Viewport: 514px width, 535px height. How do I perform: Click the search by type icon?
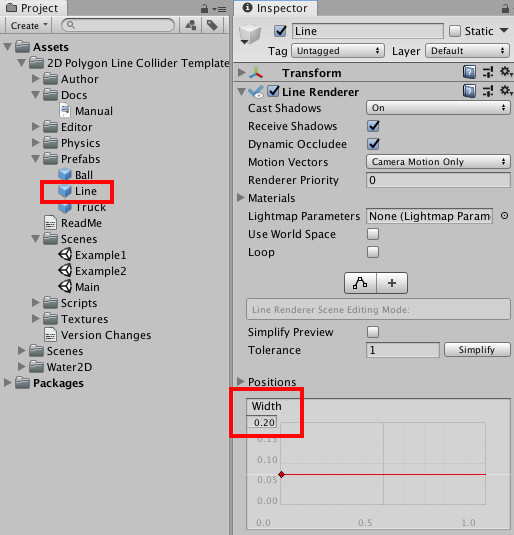click(191, 25)
